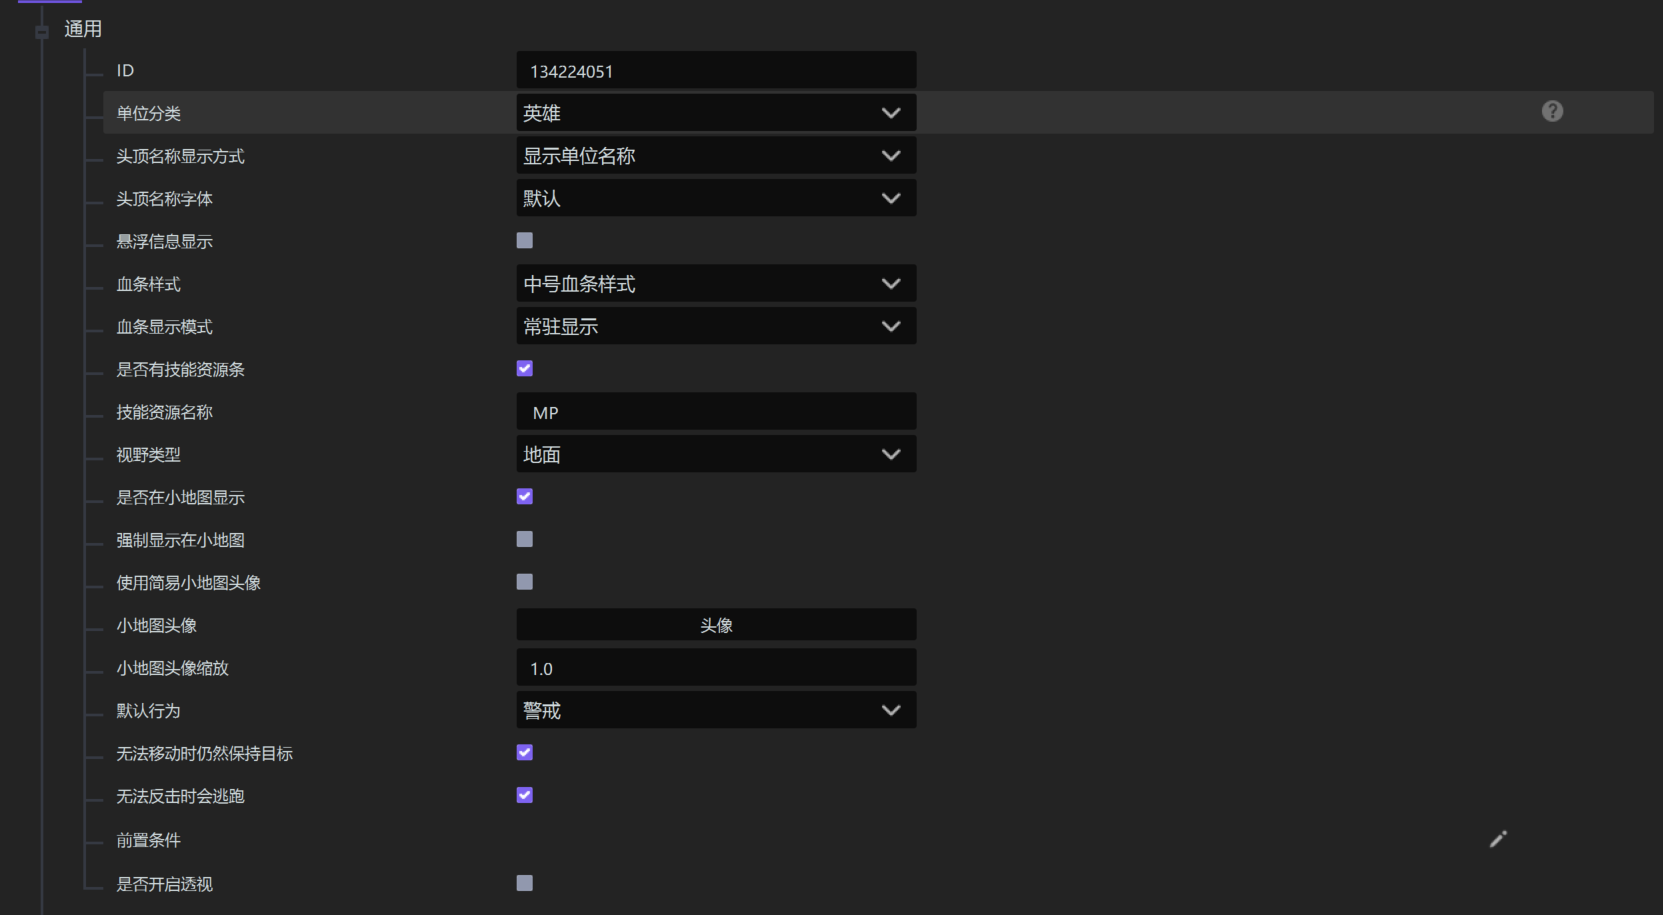Uncheck 无法移动时仍然保持目标 checkbox
1663x915 pixels.
tap(525, 752)
